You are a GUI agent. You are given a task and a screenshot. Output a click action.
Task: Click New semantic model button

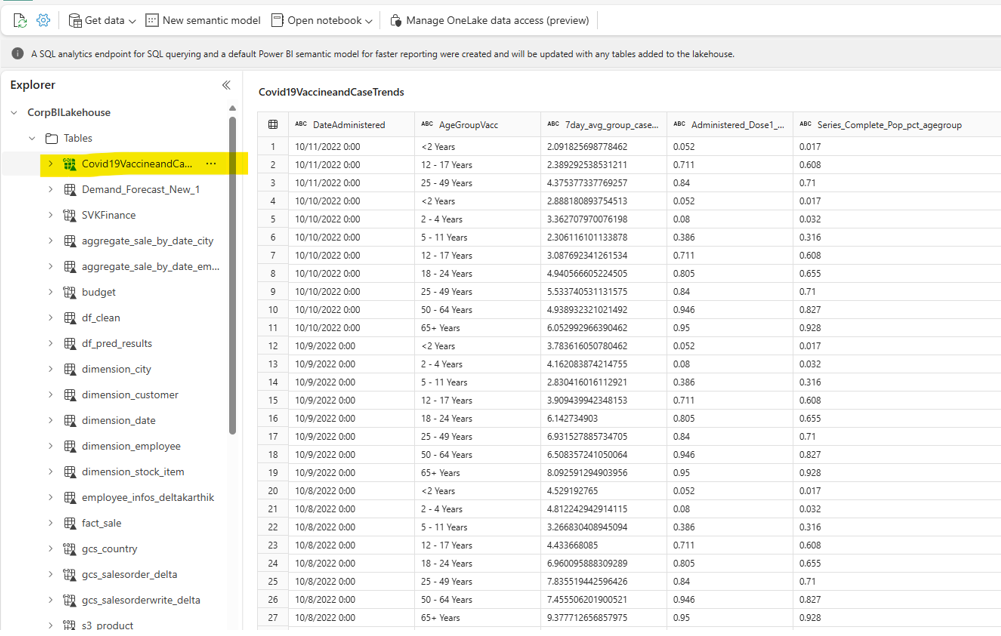click(x=203, y=20)
